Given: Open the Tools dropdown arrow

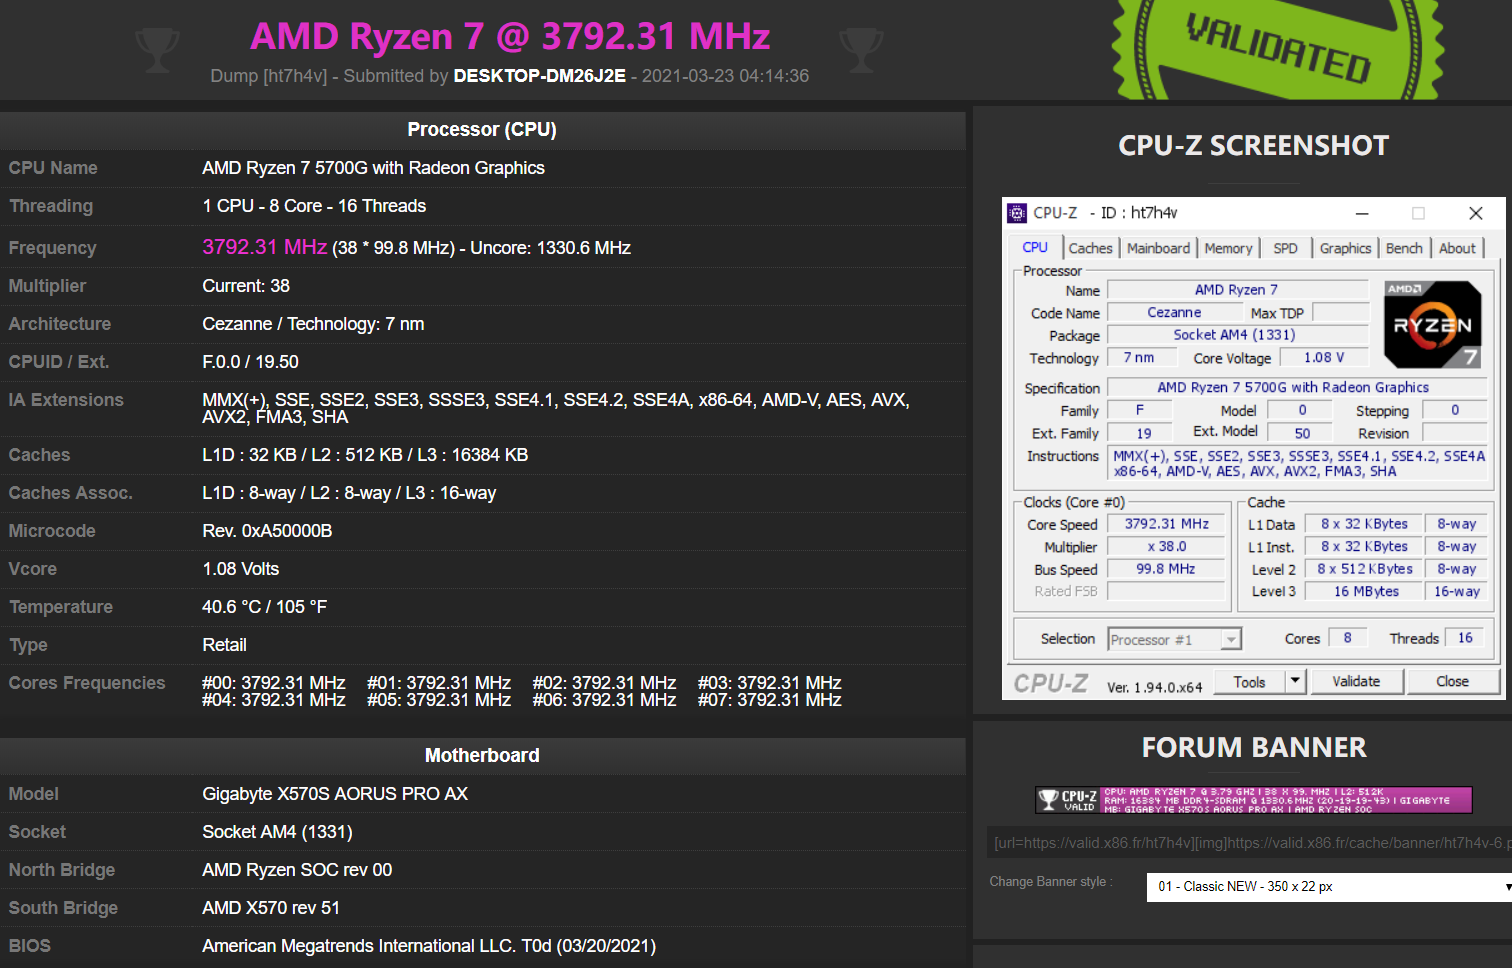Looking at the screenshot, I should pos(1295,681).
